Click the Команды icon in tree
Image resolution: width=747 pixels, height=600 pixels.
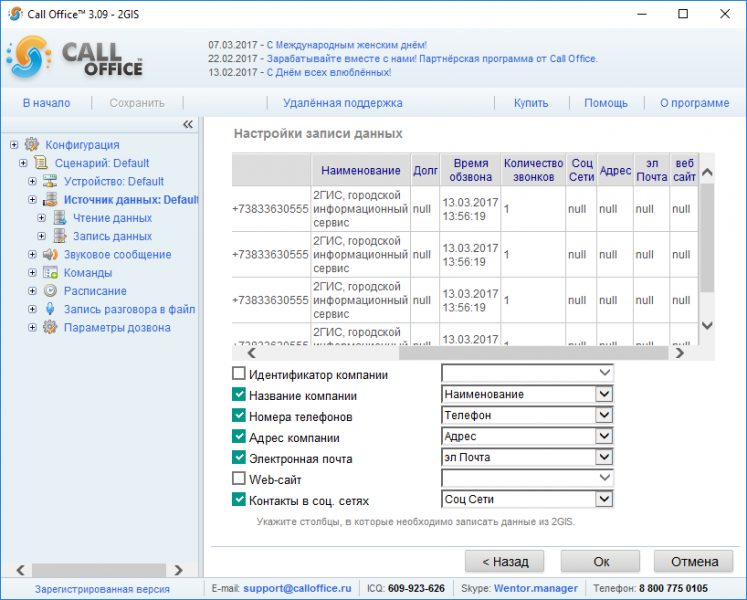coord(50,273)
